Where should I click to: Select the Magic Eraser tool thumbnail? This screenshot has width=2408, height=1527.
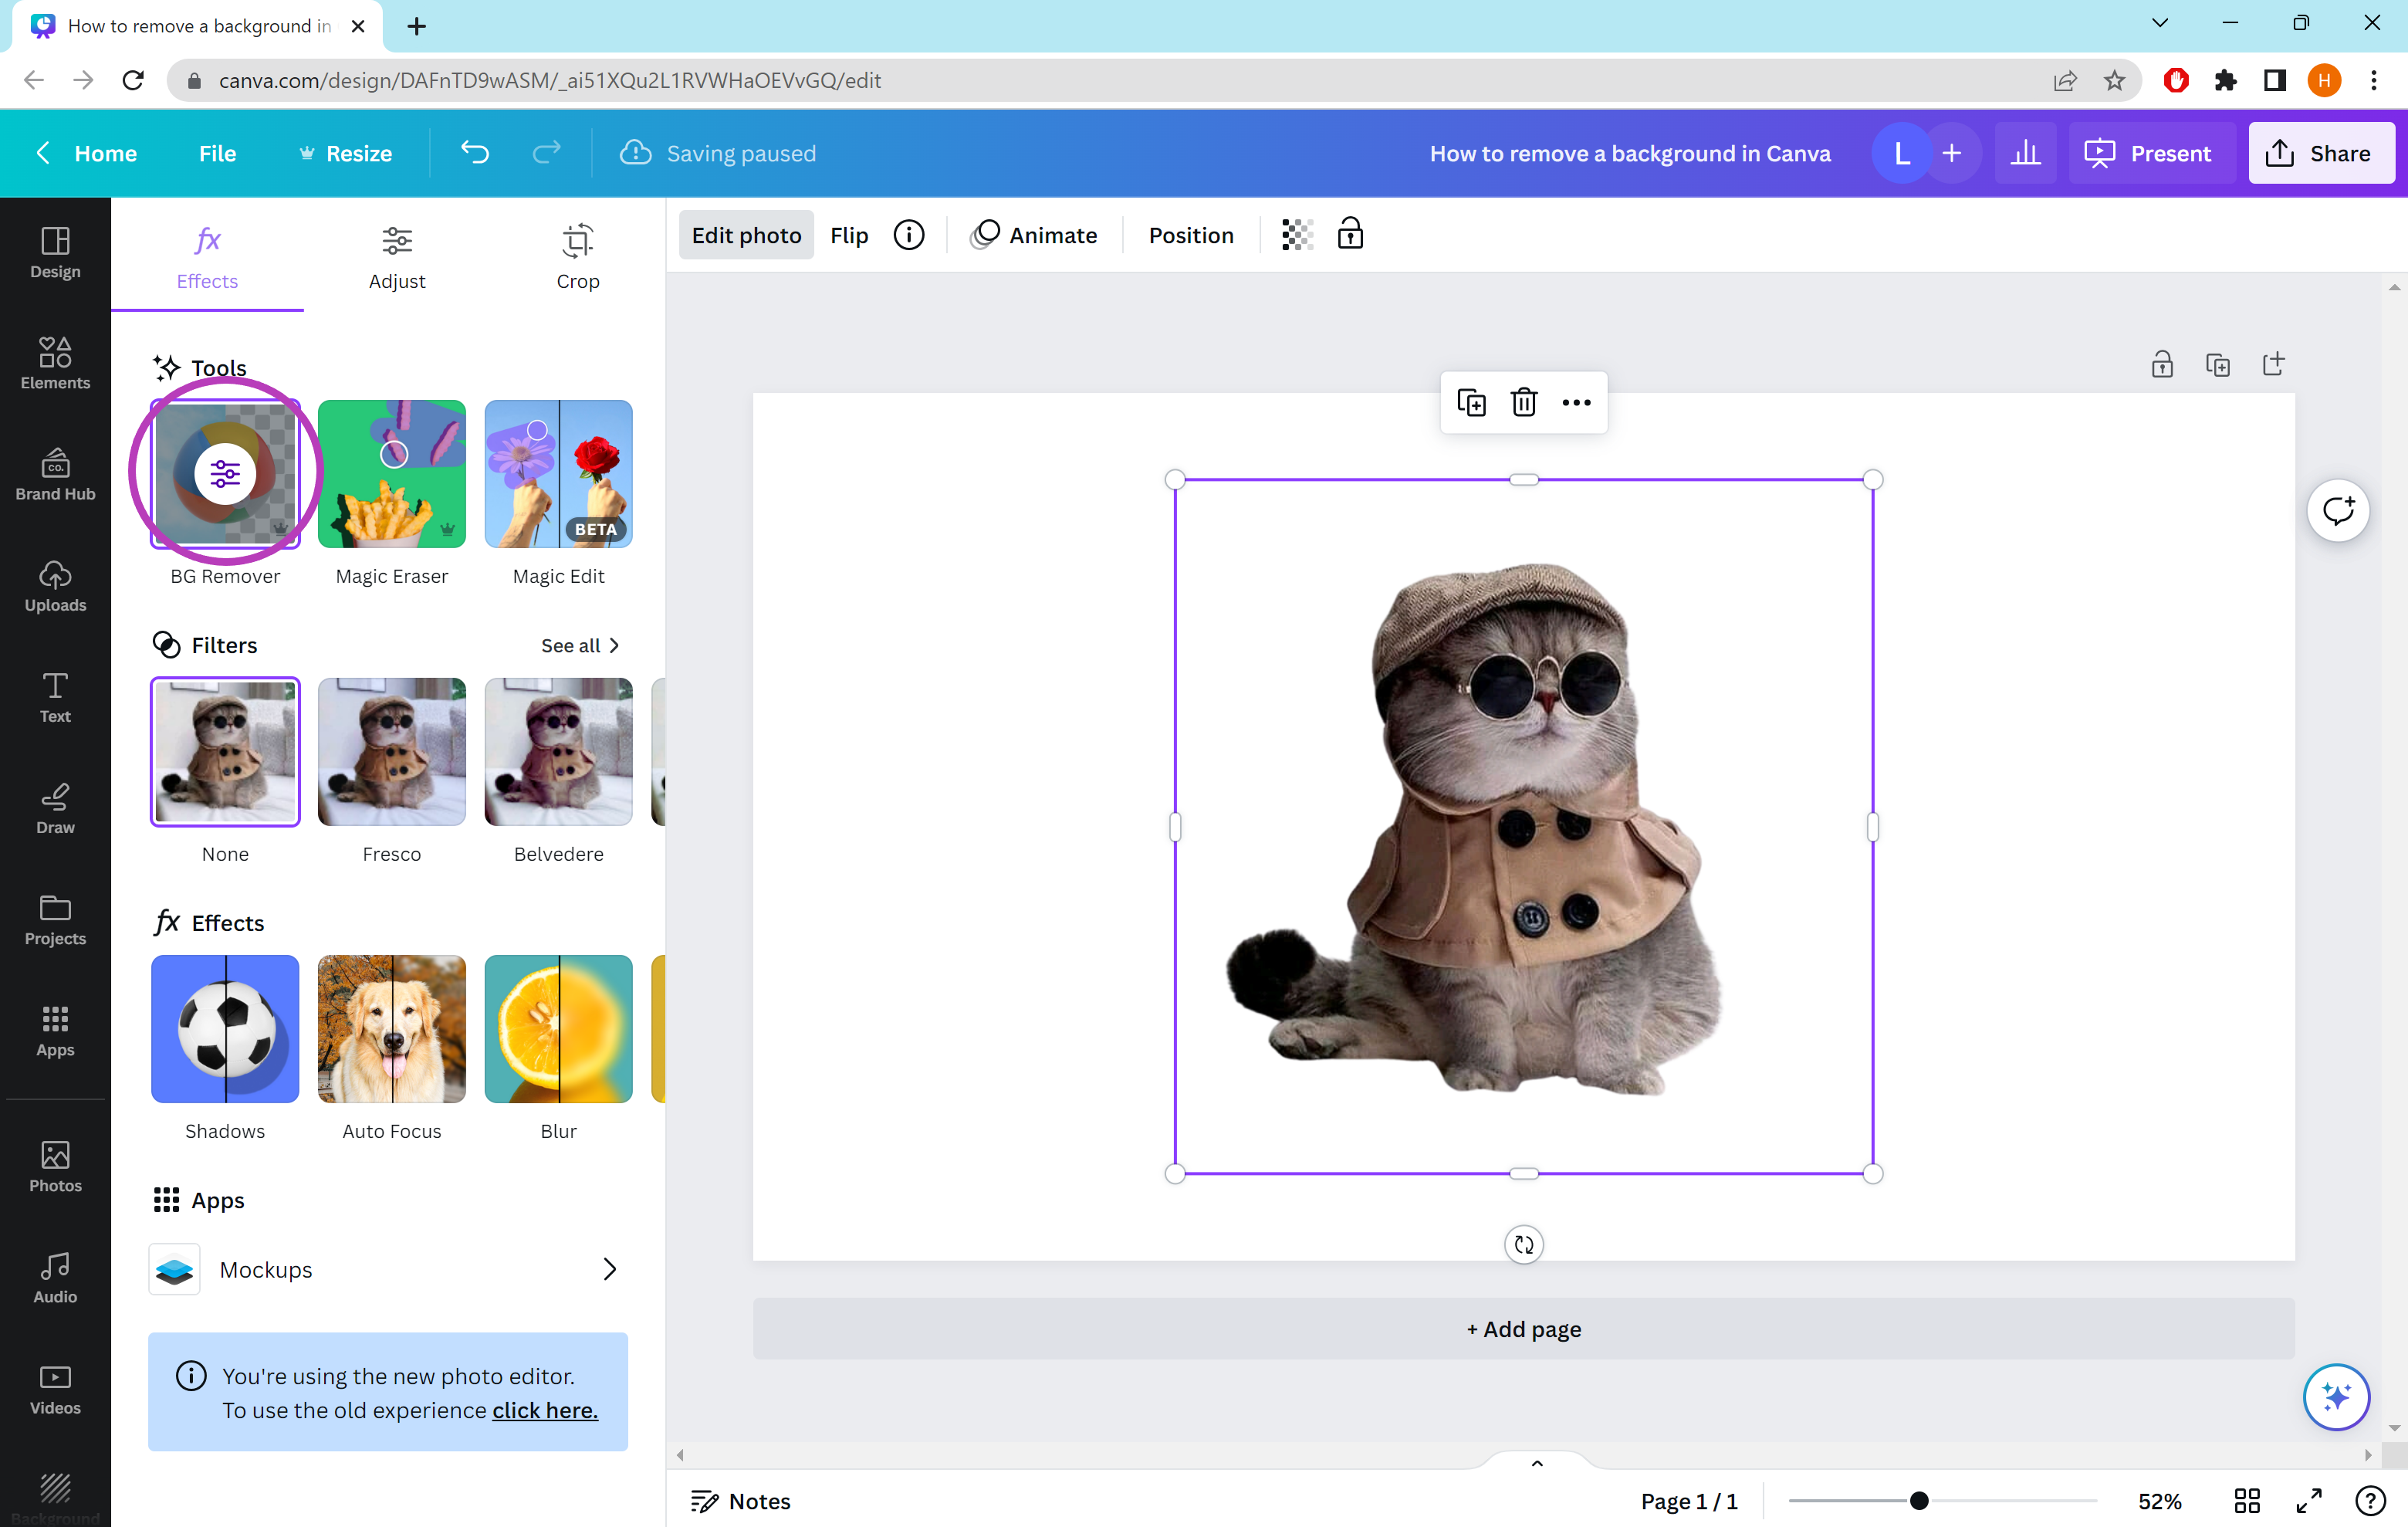392,474
